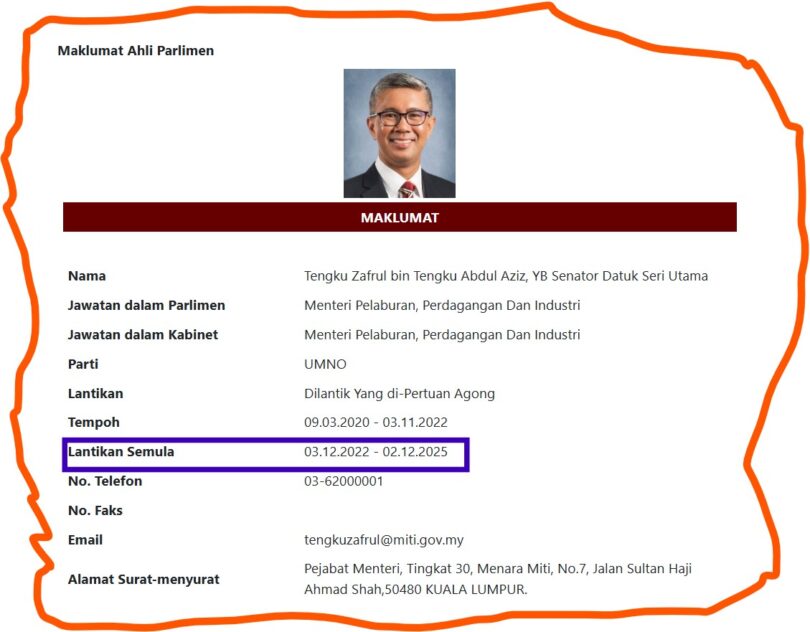Click the phone number 03-62000001

coord(343,481)
